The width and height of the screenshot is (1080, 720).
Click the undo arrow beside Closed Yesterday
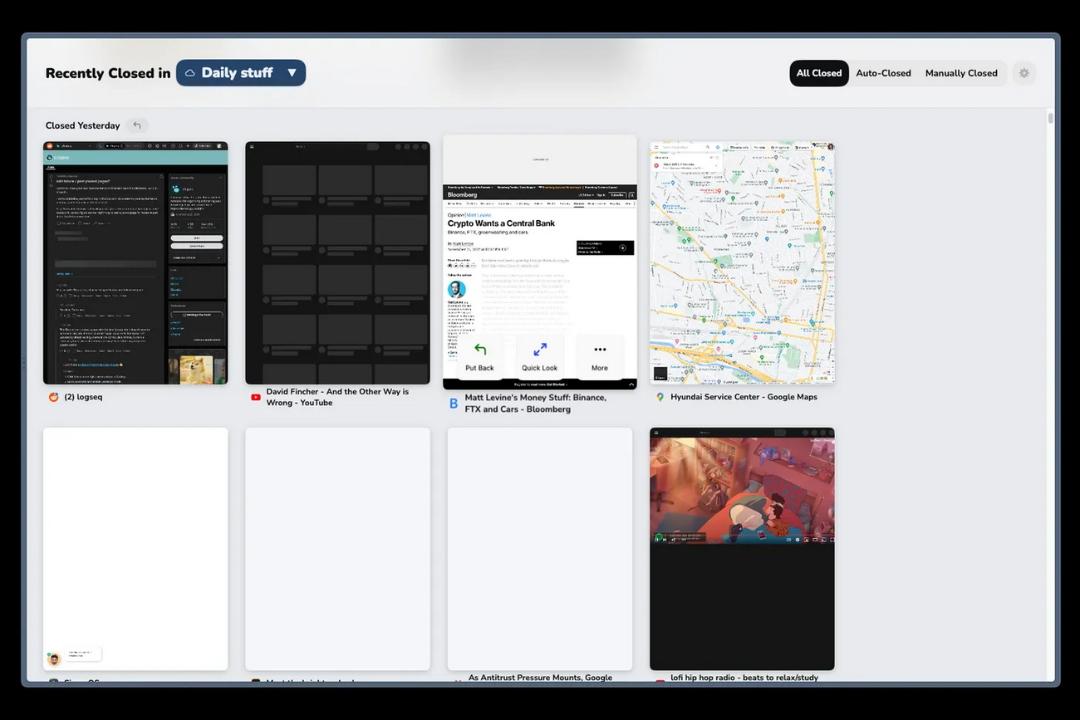coord(137,125)
